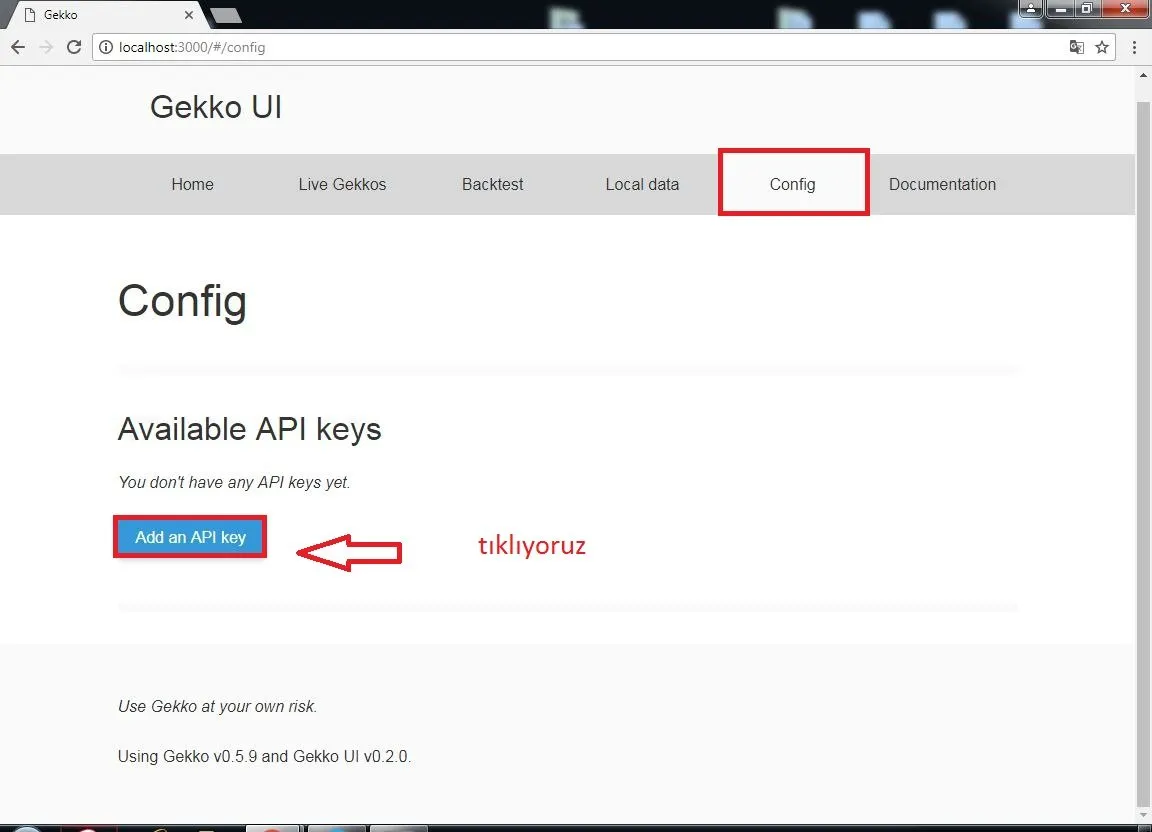Select the Config nav item
The height and width of the screenshot is (832, 1152).
pyautogui.click(x=793, y=184)
